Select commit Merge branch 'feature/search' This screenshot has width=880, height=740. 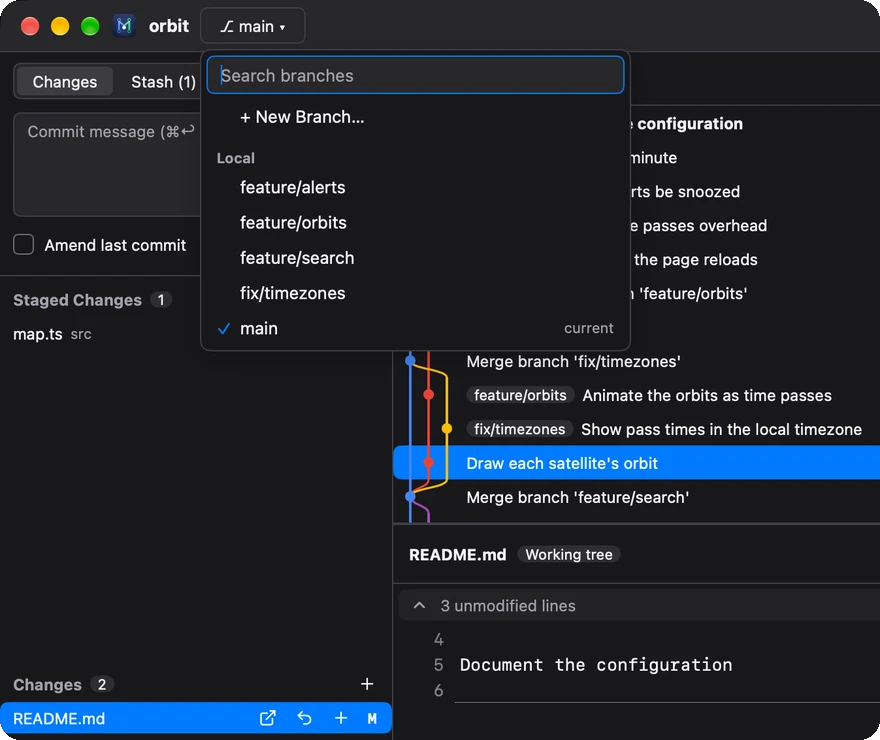(x=636, y=497)
